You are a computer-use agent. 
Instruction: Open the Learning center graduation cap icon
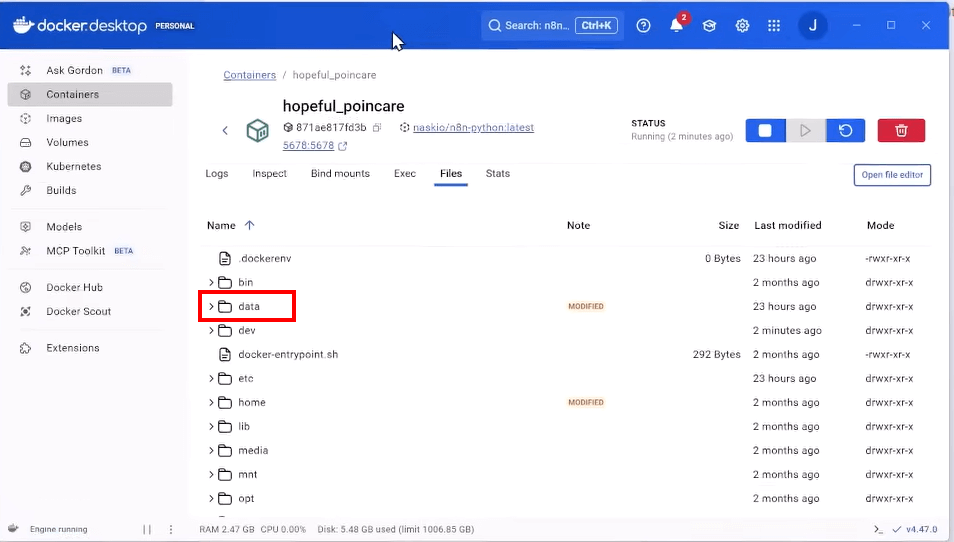click(x=709, y=26)
